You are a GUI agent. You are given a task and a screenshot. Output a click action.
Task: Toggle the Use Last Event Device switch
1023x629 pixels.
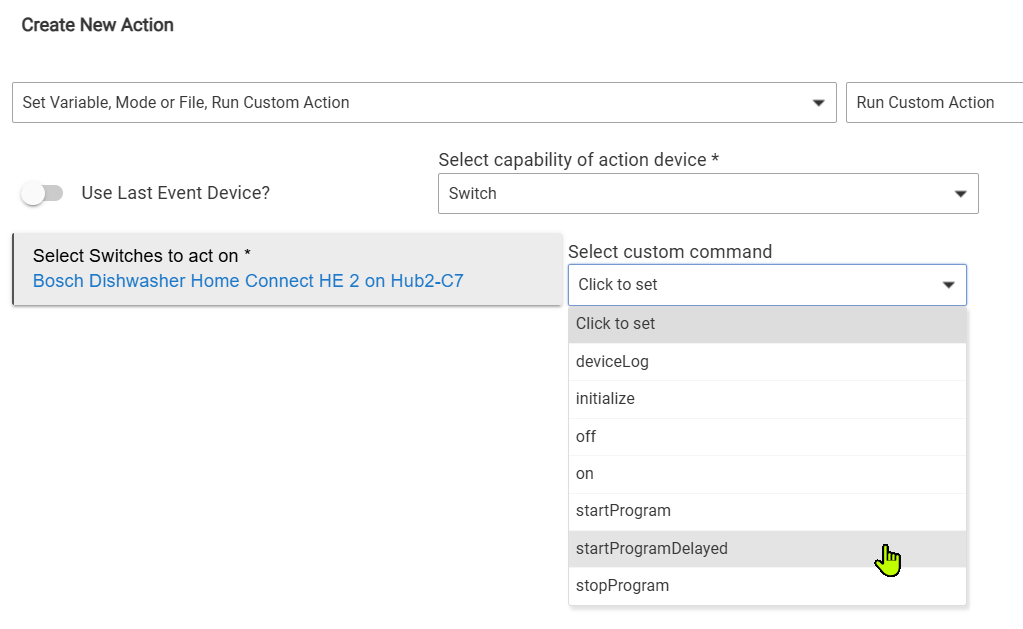(42, 193)
